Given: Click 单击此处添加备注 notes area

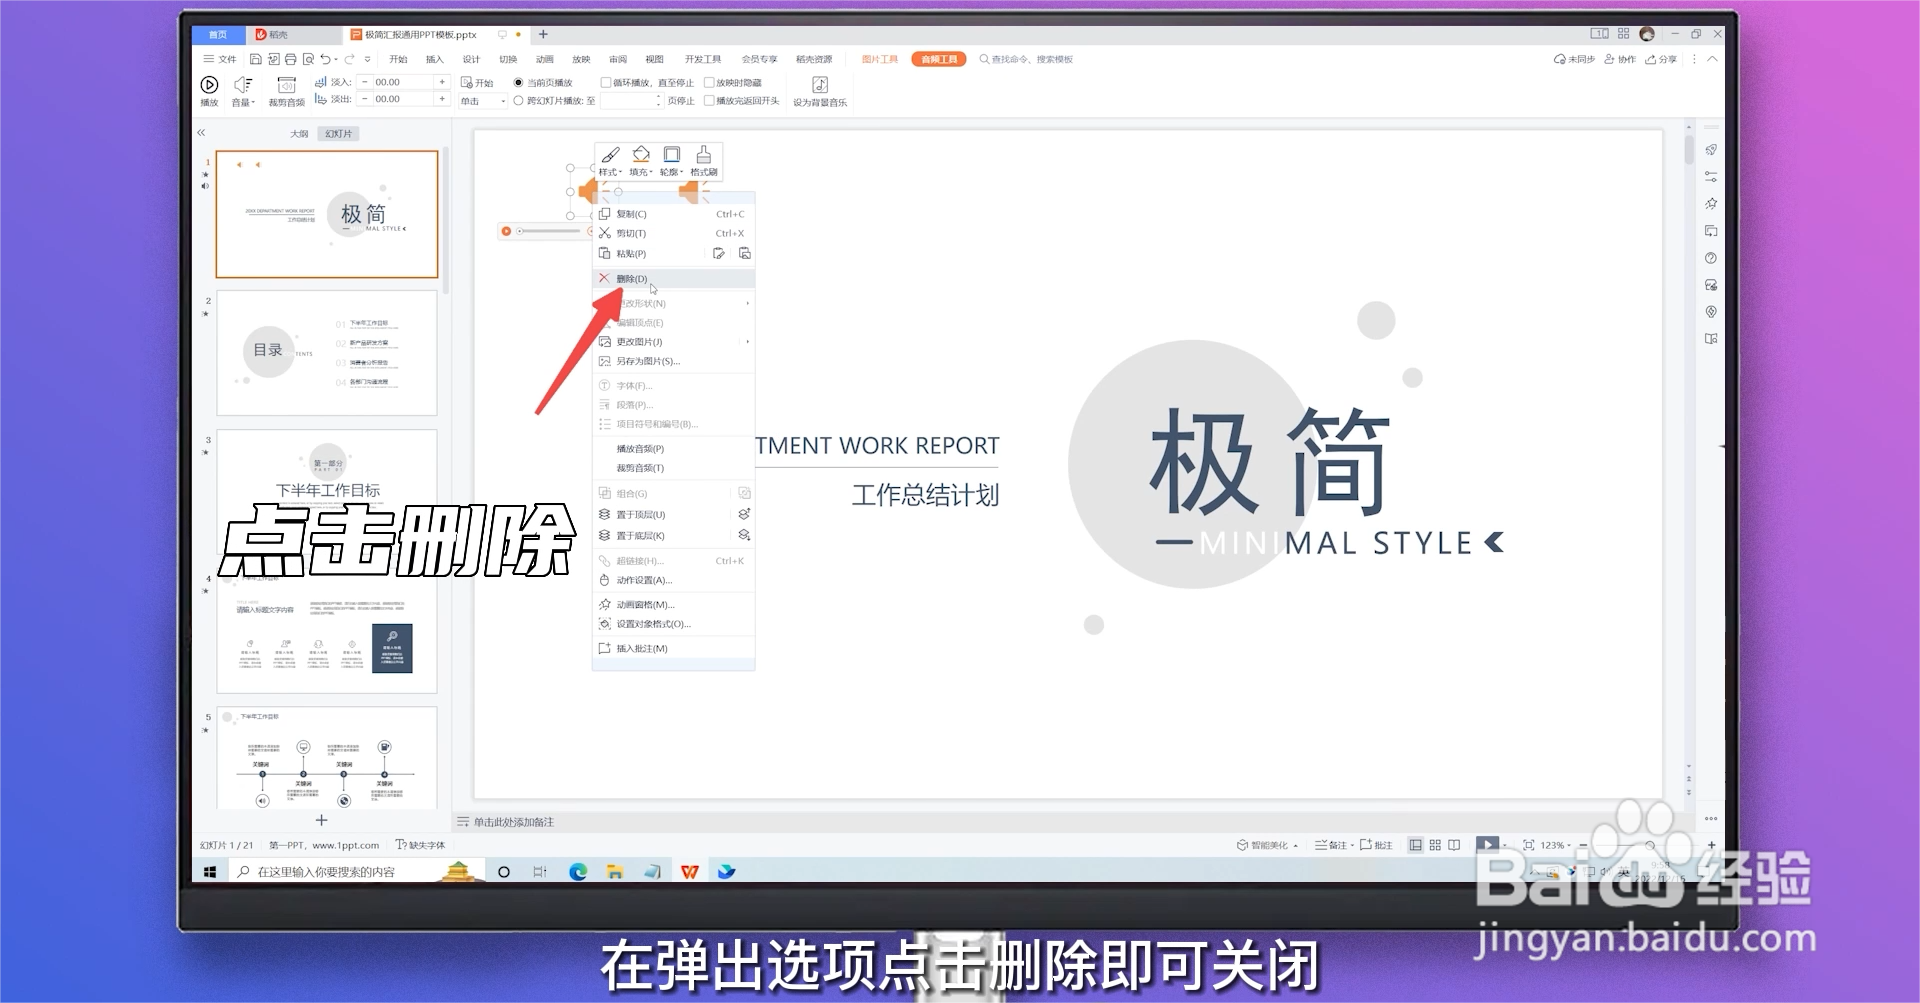Looking at the screenshot, I should [513, 822].
